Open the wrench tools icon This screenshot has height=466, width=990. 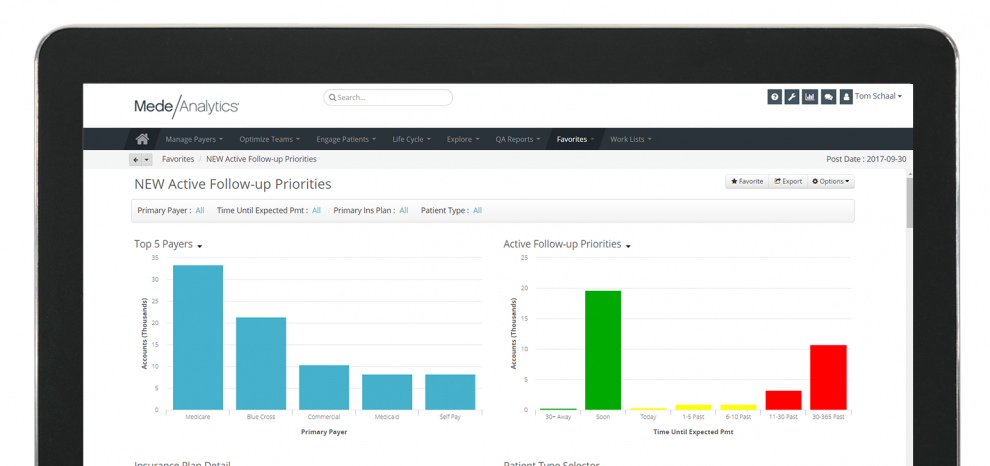[792, 97]
